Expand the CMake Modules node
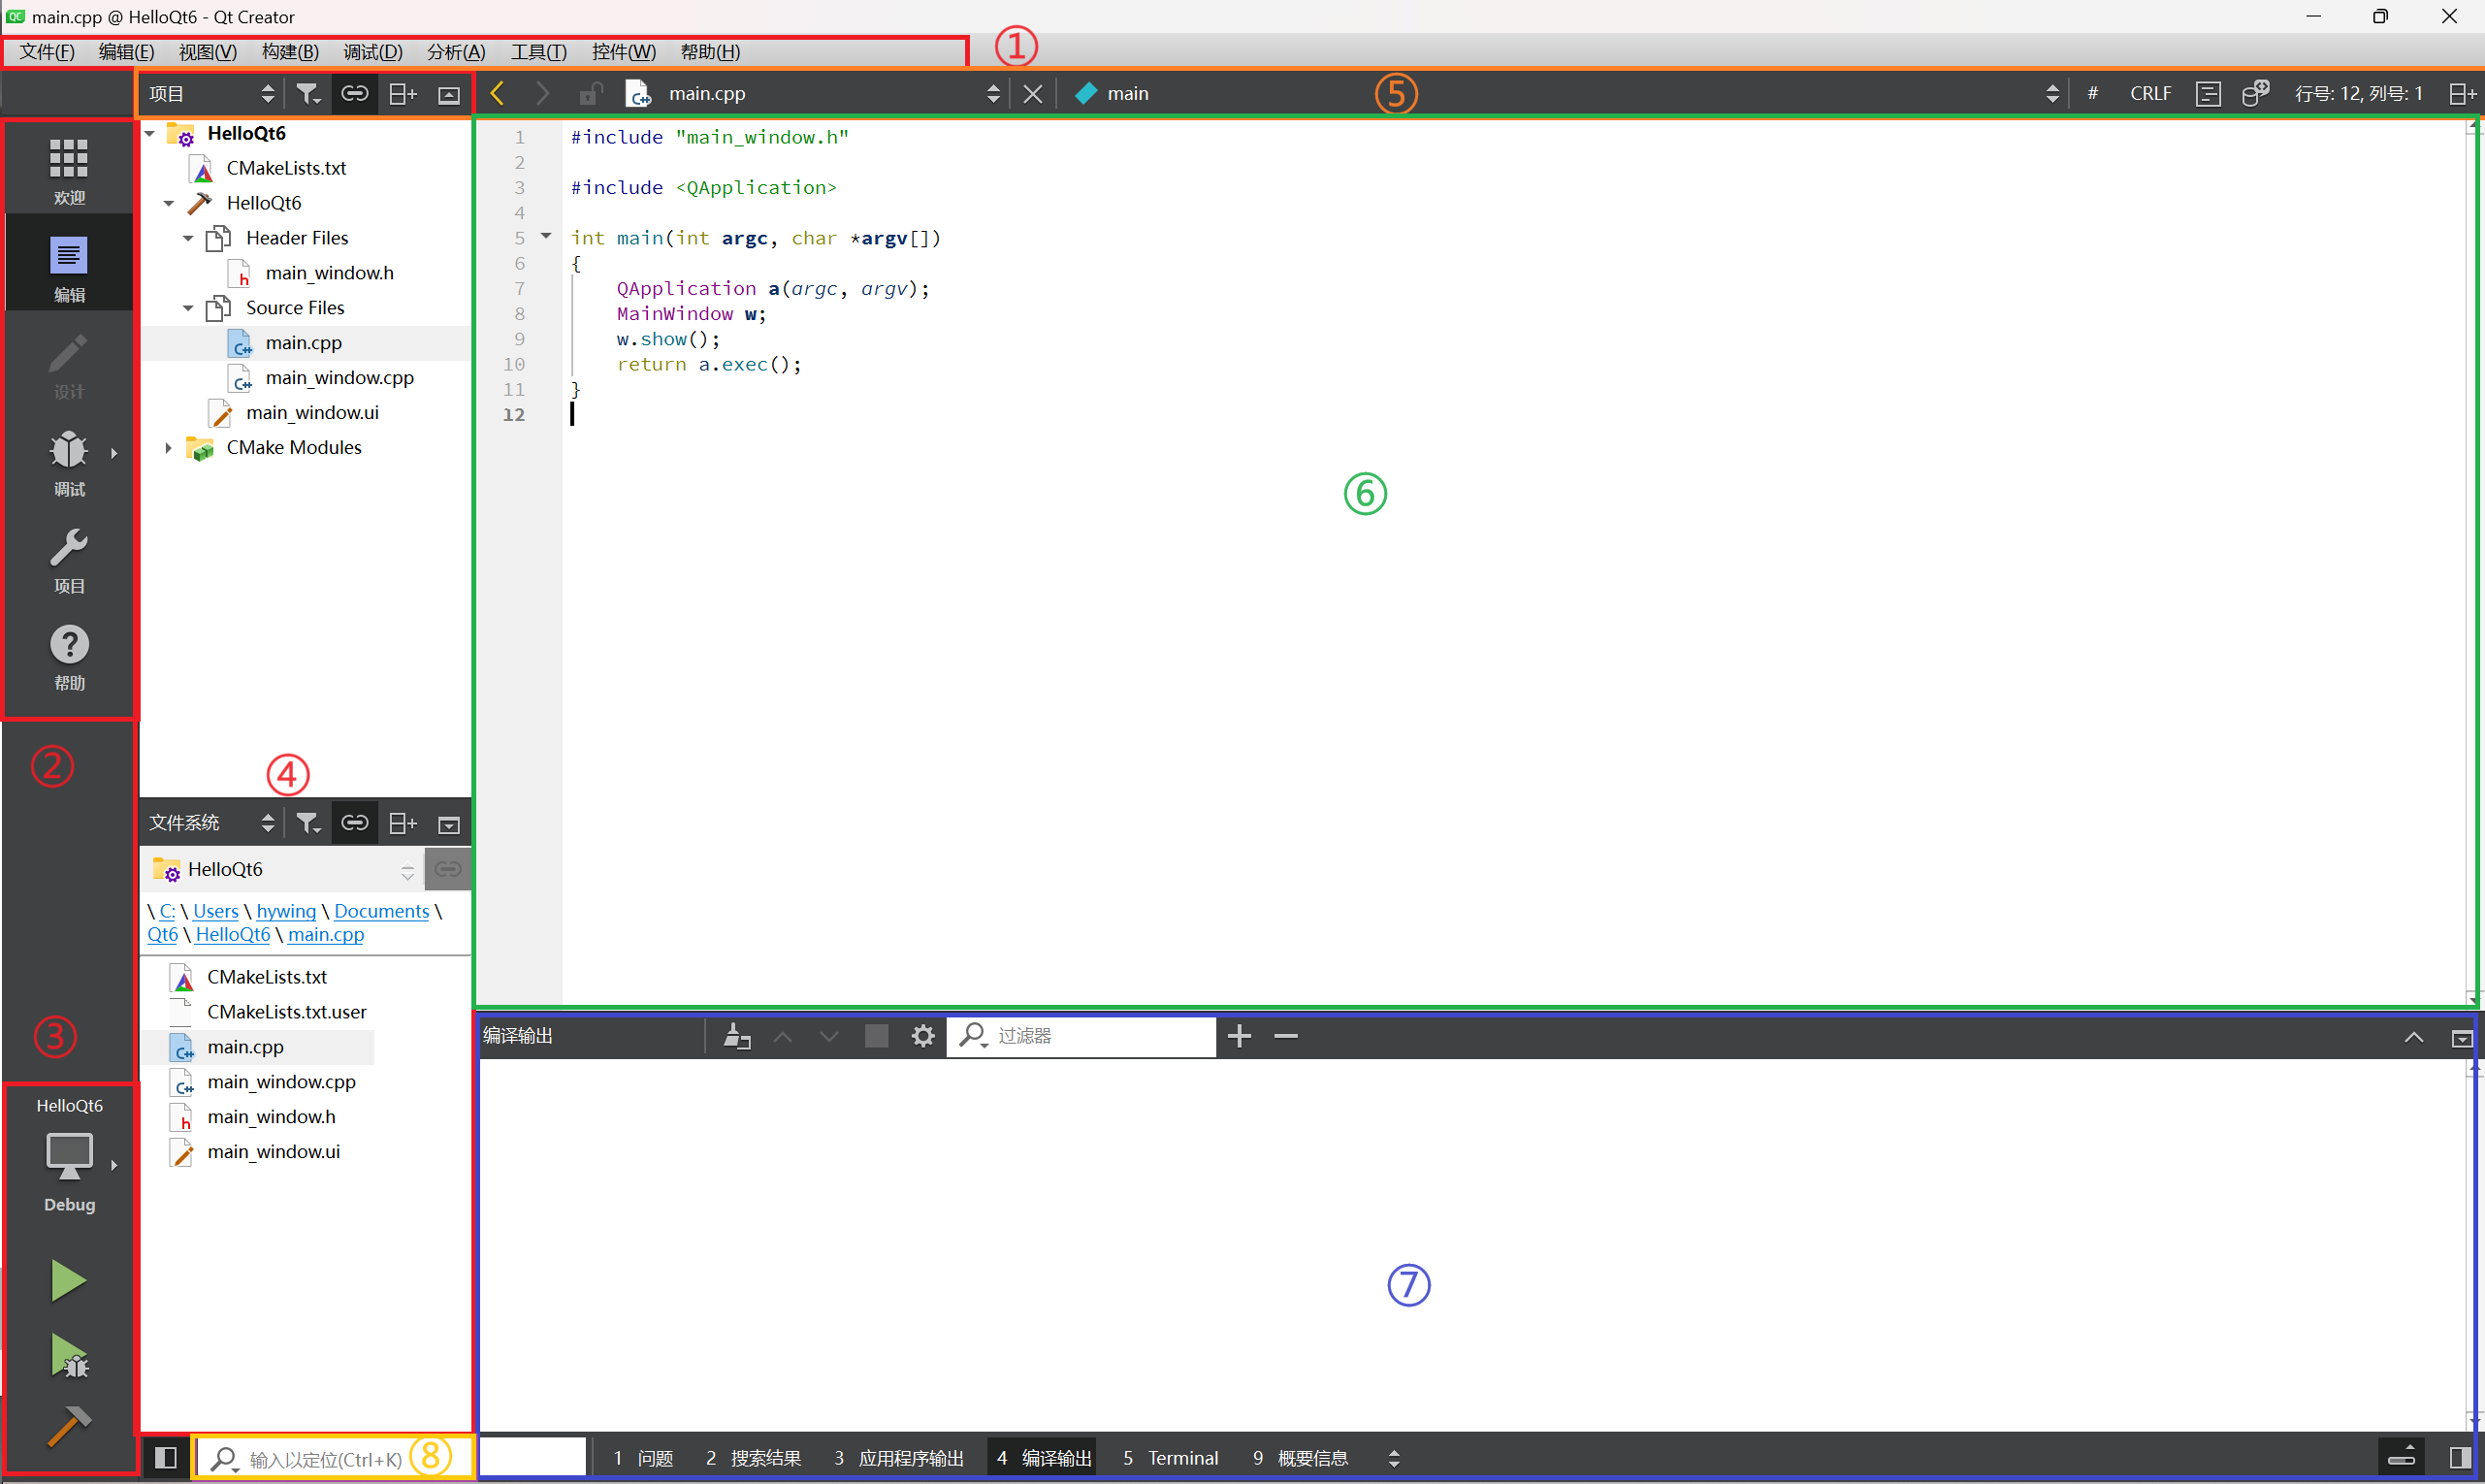The width and height of the screenshot is (2485, 1484). (x=168, y=448)
